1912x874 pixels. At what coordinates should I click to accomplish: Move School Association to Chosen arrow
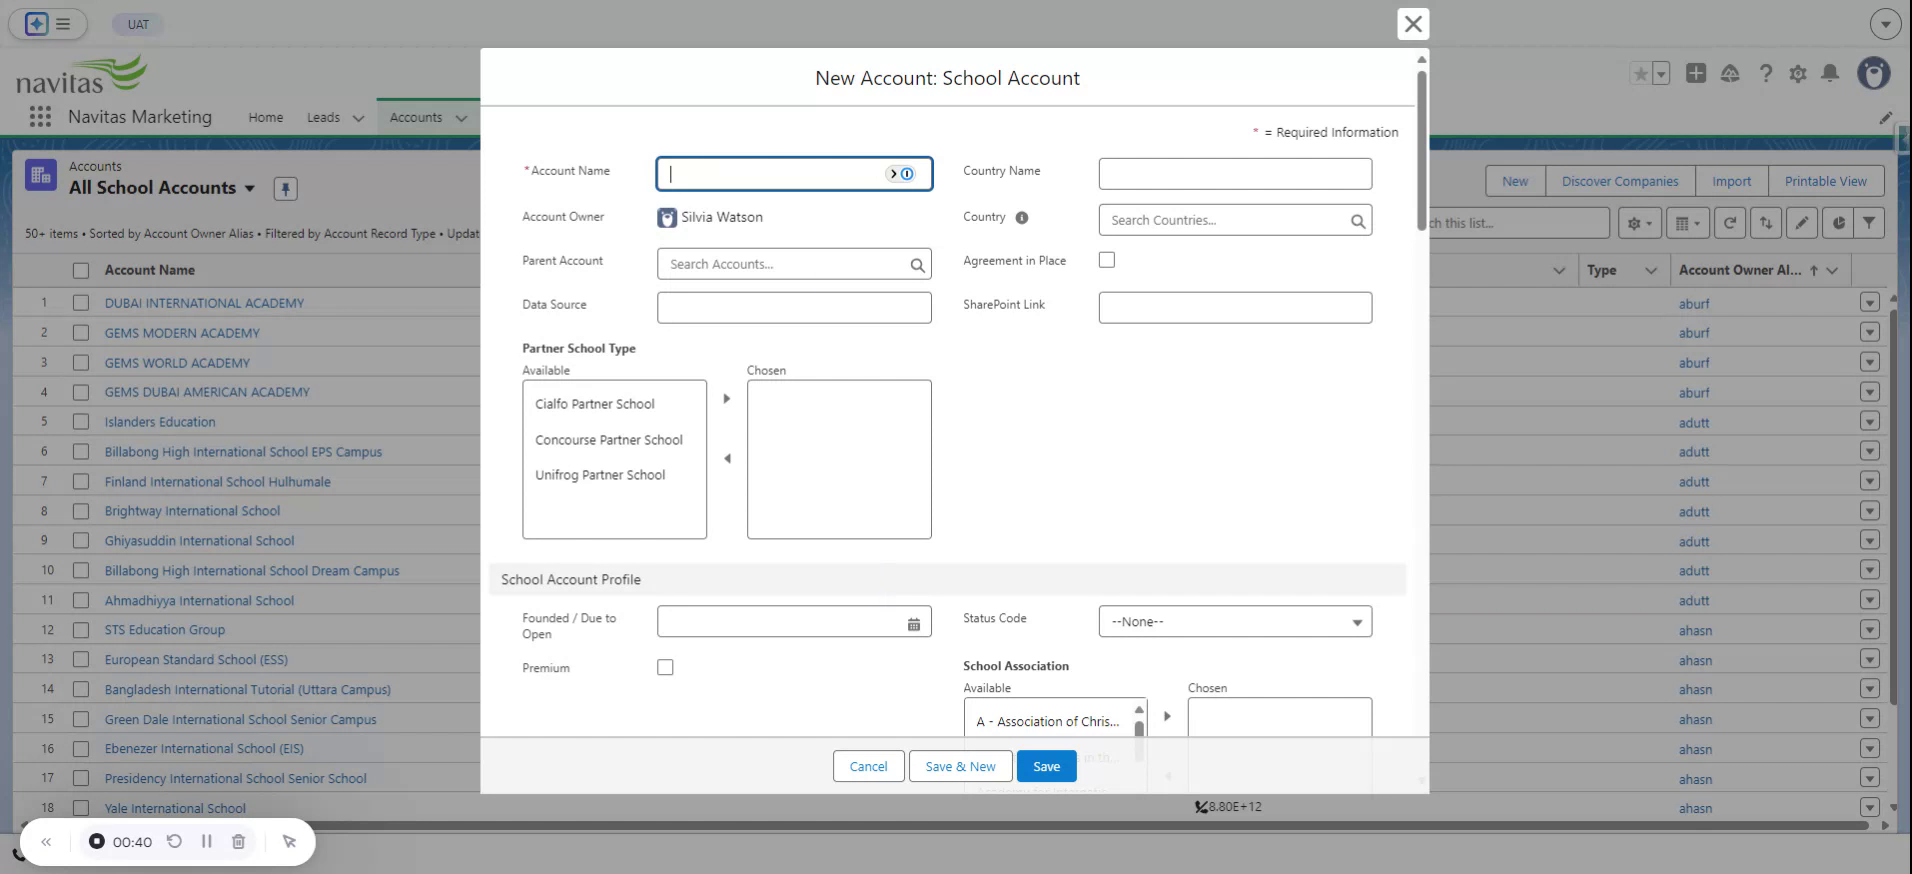1167,716
